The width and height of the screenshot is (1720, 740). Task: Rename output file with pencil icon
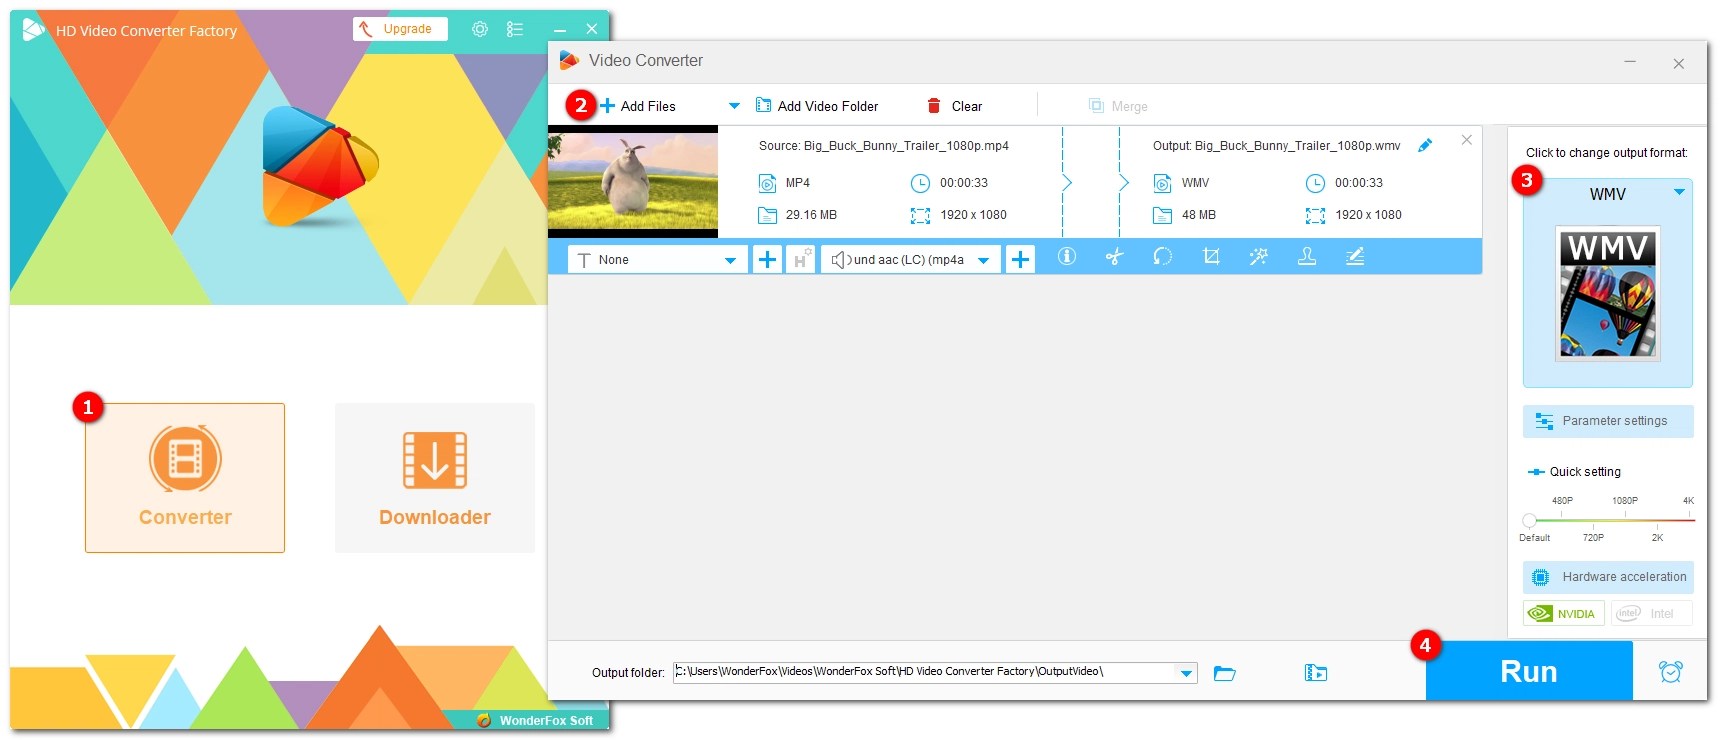coord(1425,145)
